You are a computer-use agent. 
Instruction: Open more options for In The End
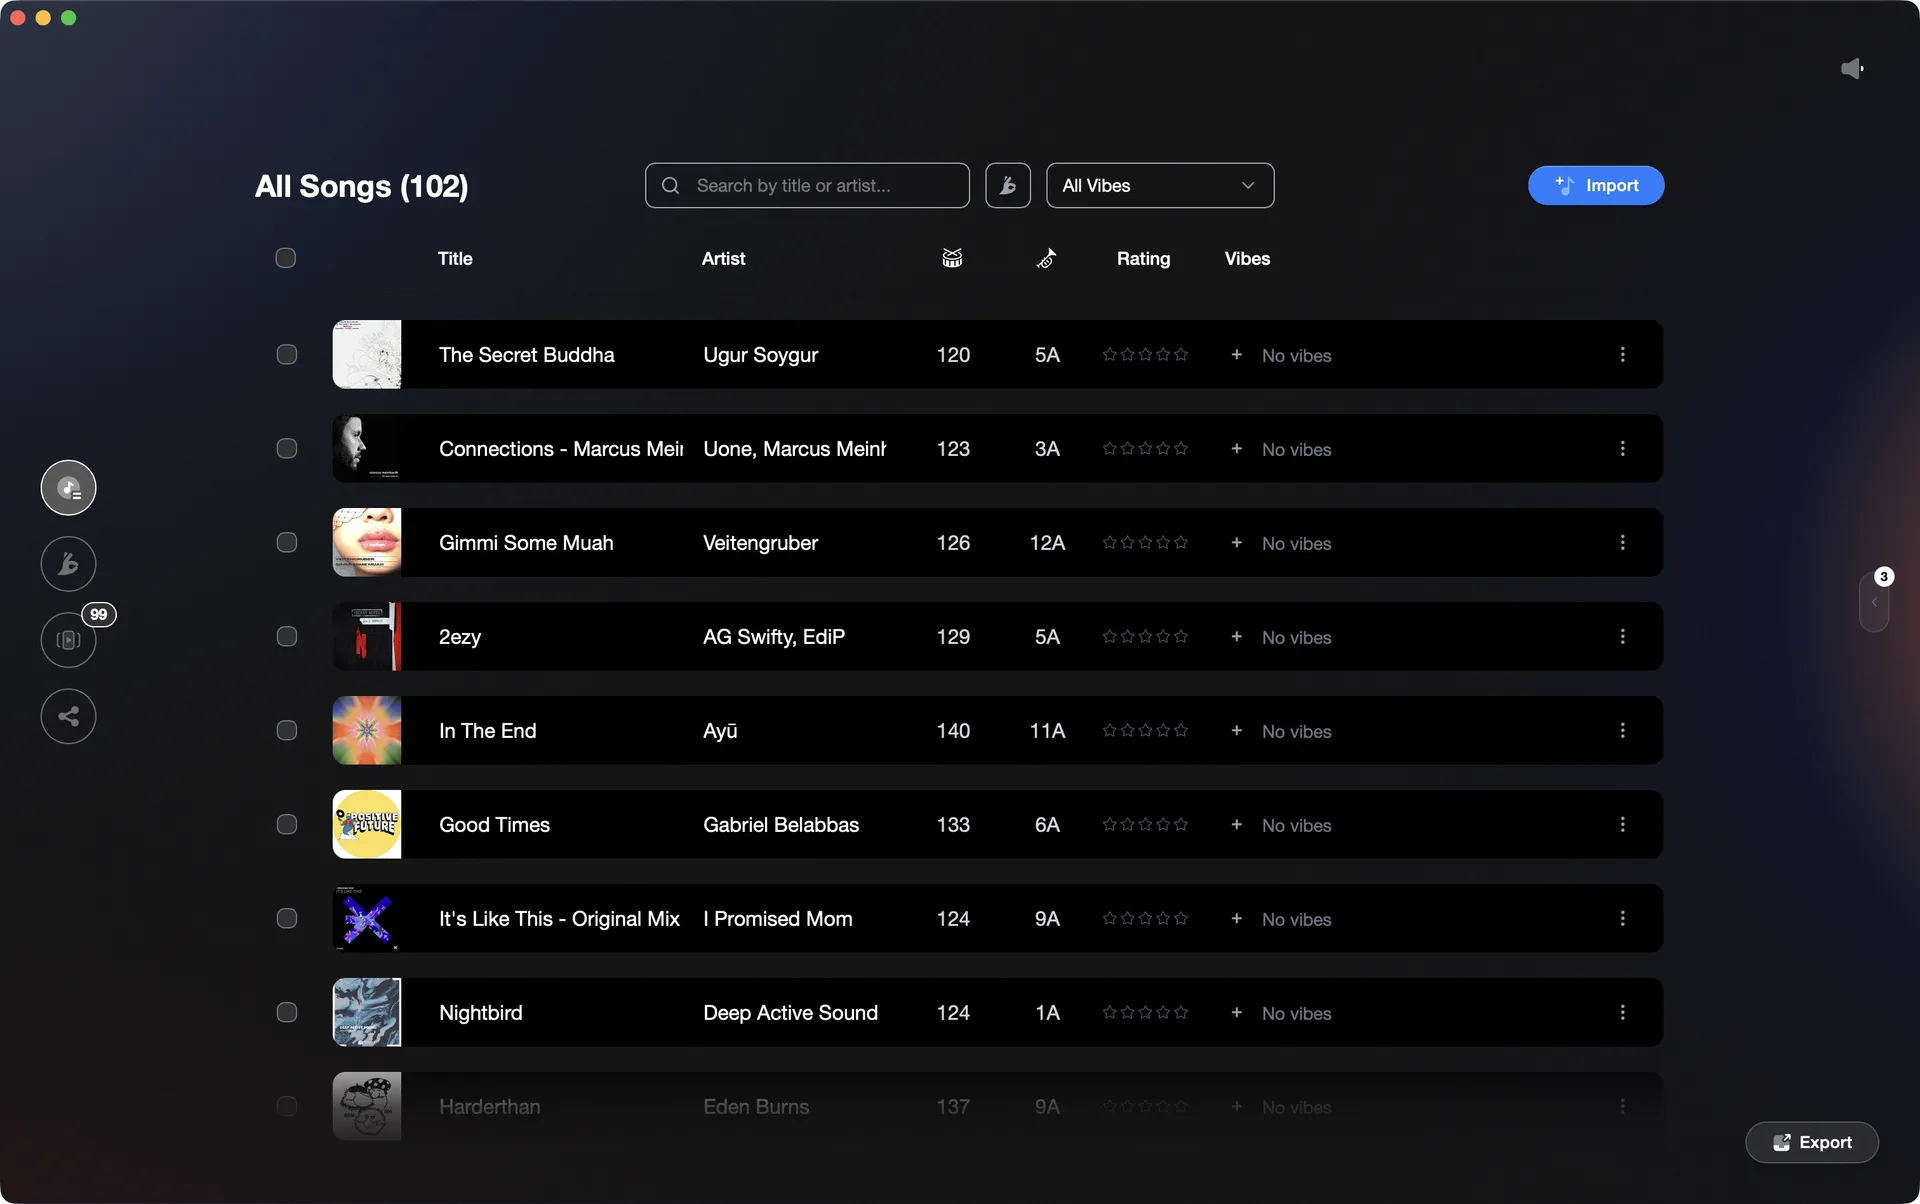pyautogui.click(x=1622, y=730)
